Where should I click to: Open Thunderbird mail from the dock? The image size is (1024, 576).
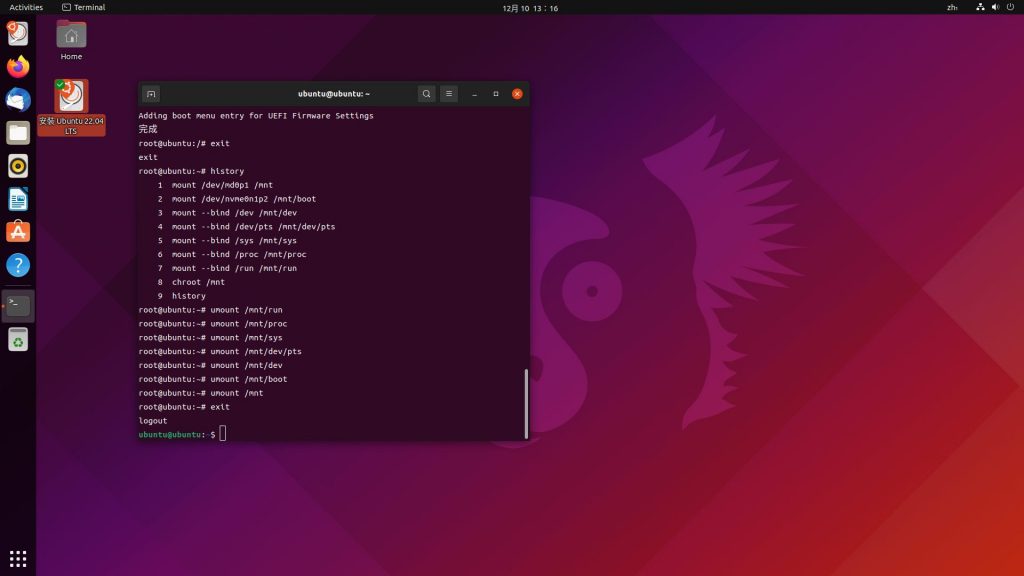18,100
